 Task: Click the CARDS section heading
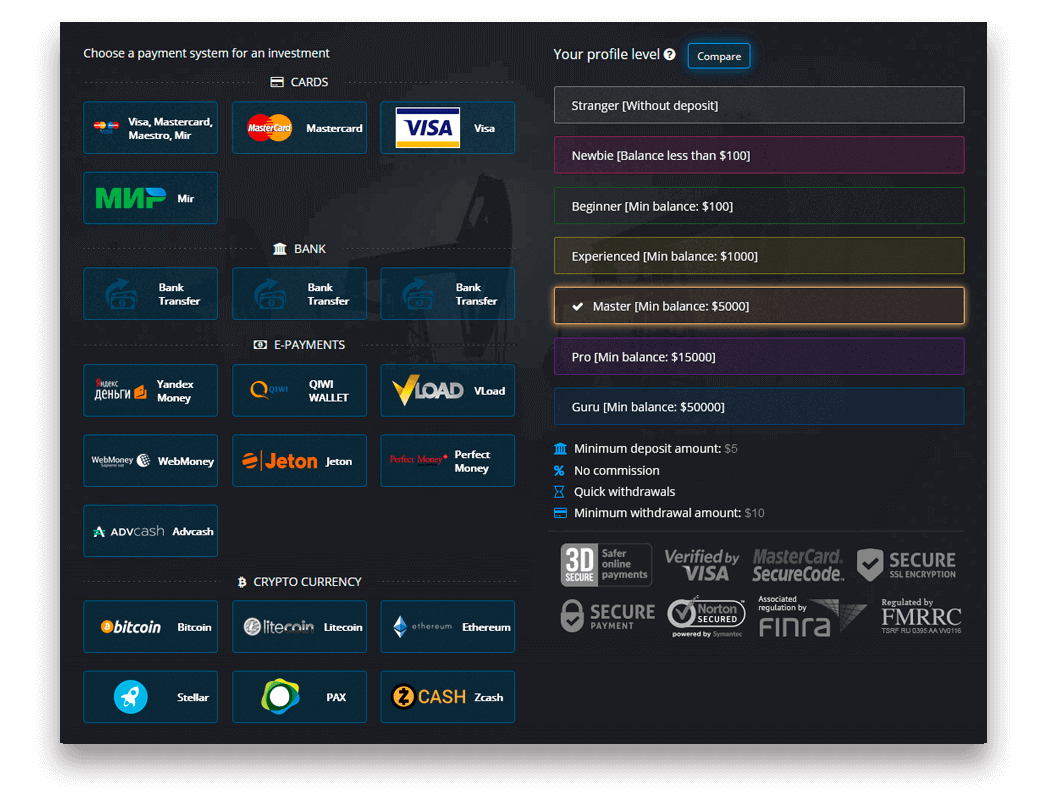pyautogui.click(x=299, y=82)
